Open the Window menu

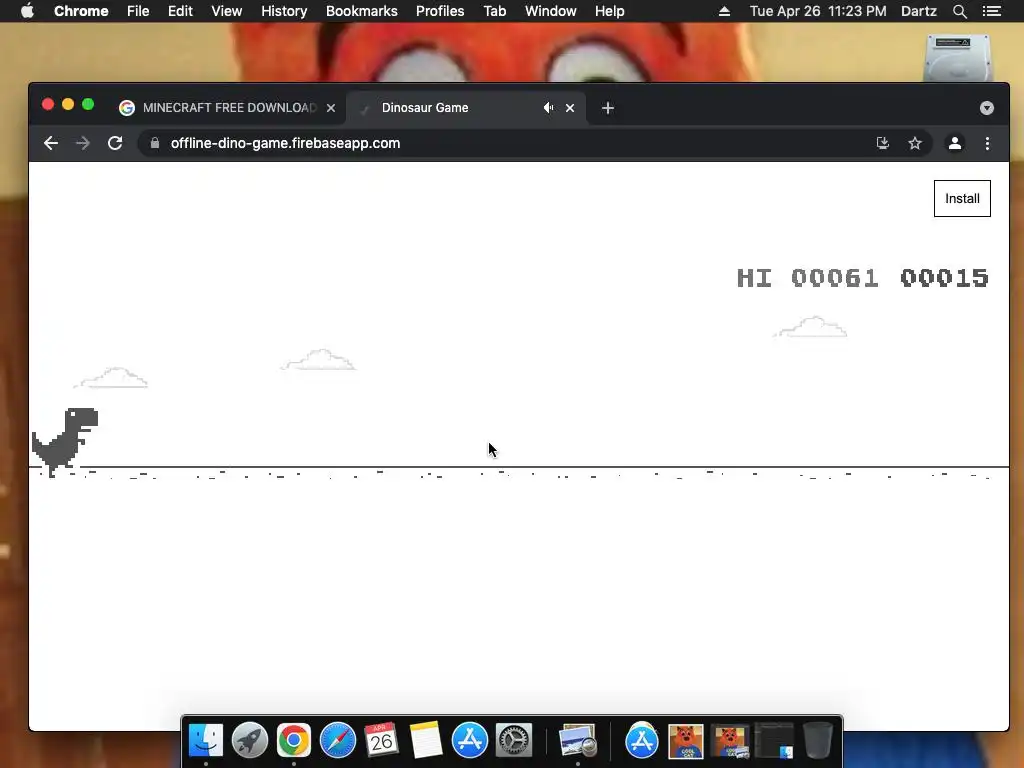click(x=551, y=11)
